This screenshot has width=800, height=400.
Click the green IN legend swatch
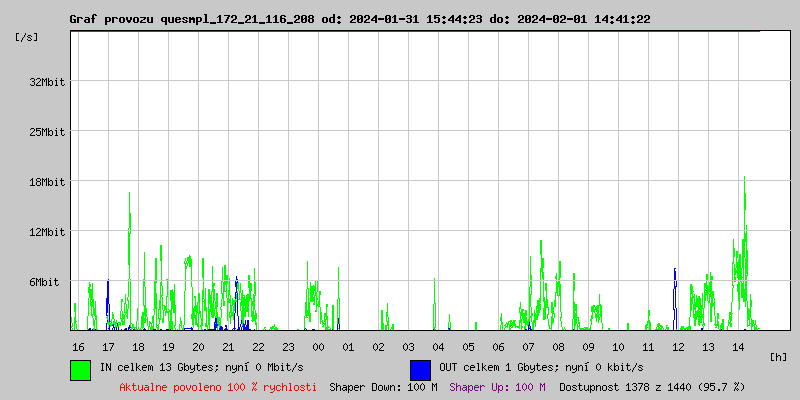80,369
